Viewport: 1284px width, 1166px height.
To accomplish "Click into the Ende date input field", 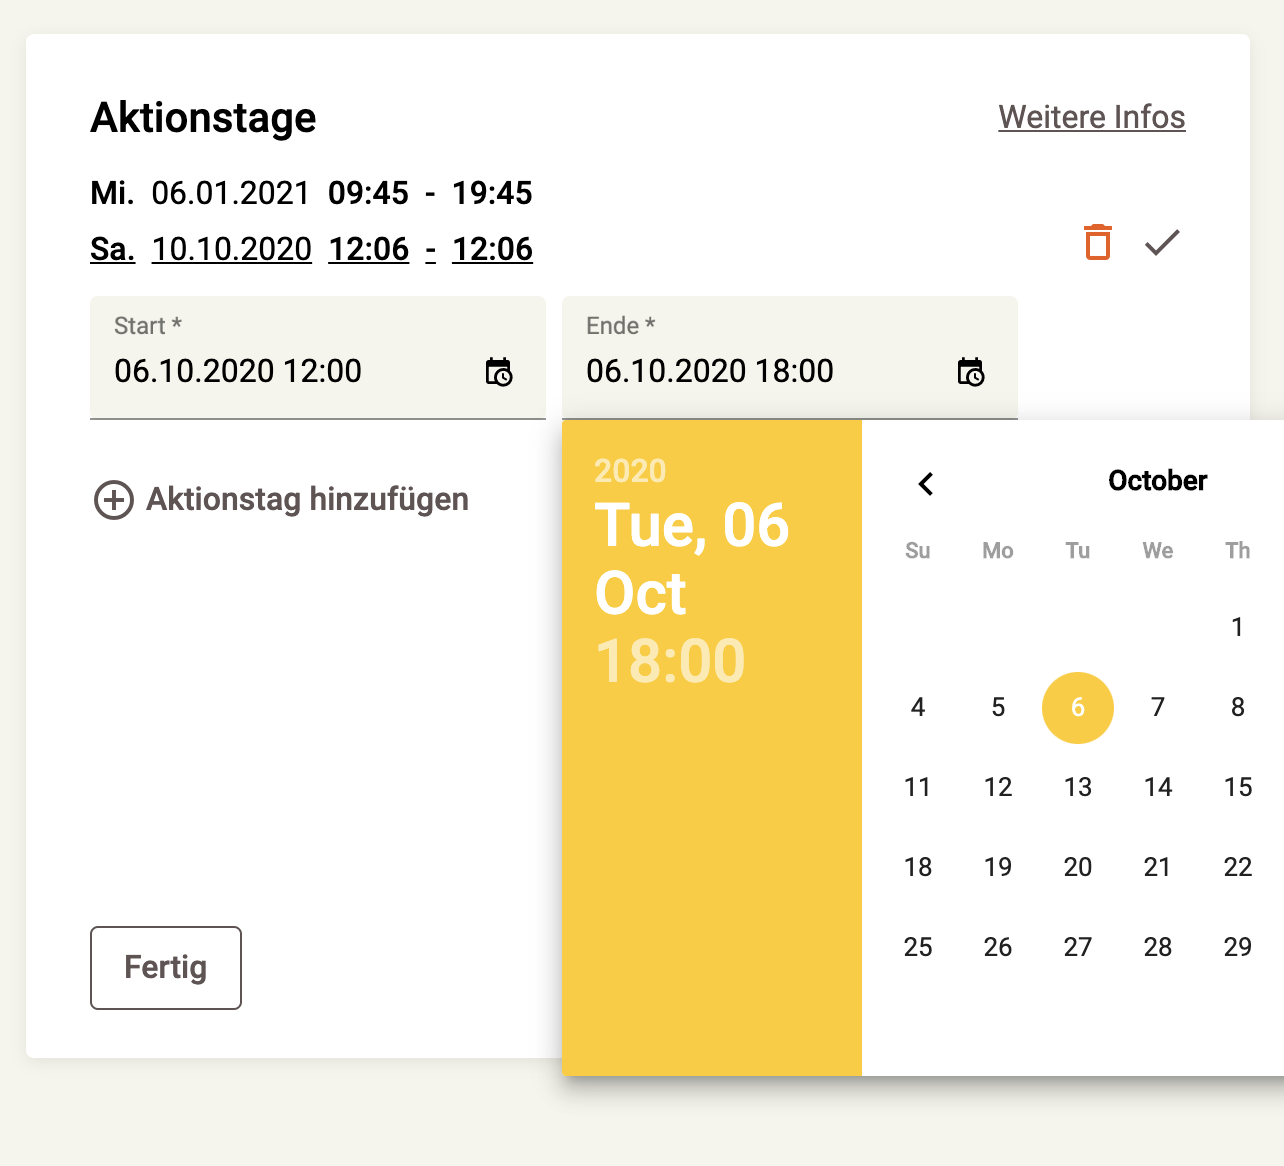I will click(790, 358).
